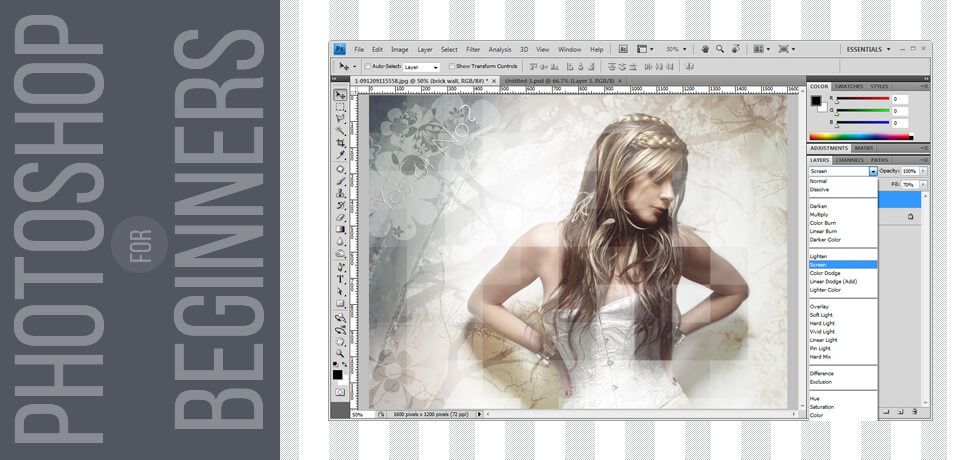Screen dimensions: 975x460
Task: Select the Dodge tool
Action: pyautogui.click(x=340, y=254)
